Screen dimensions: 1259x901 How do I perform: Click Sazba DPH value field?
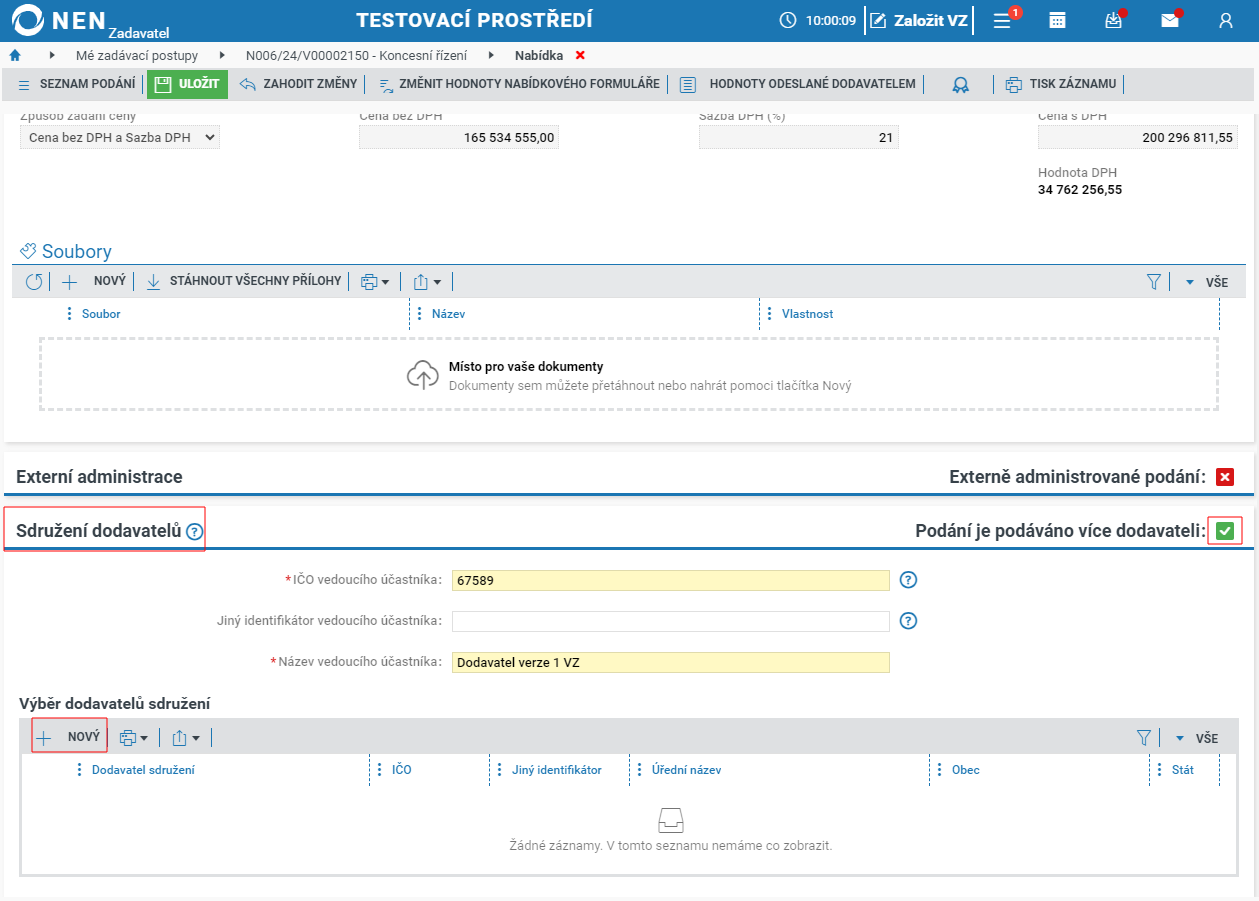(x=799, y=138)
